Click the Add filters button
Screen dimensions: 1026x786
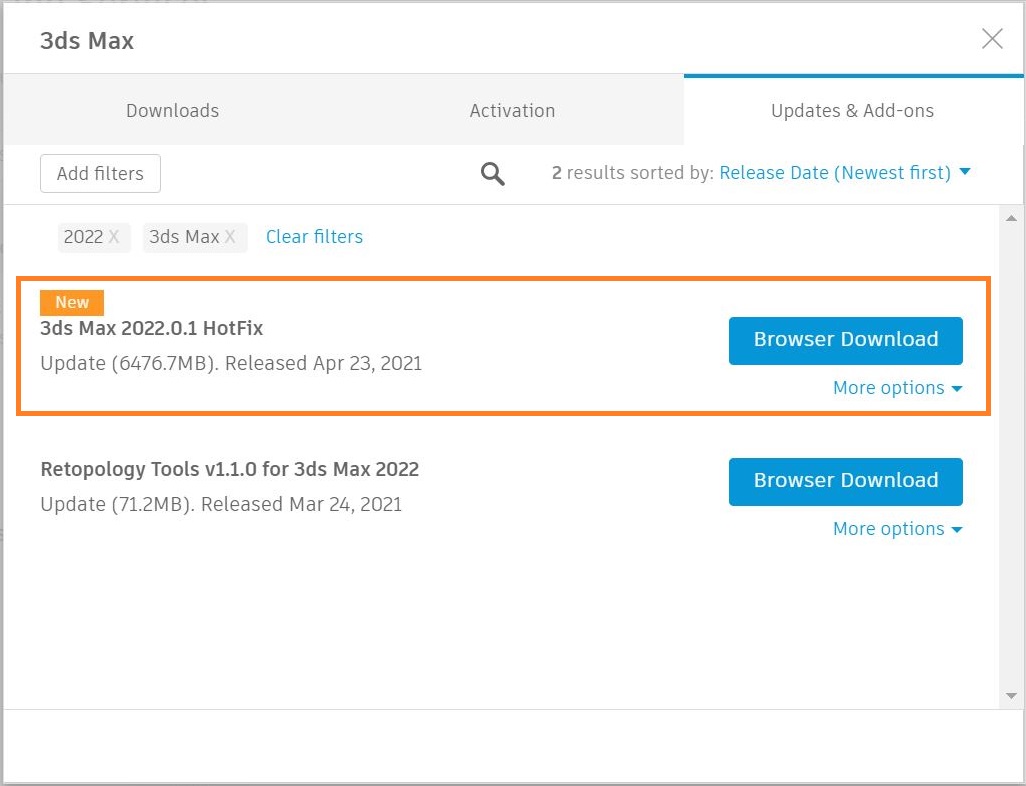point(100,173)
